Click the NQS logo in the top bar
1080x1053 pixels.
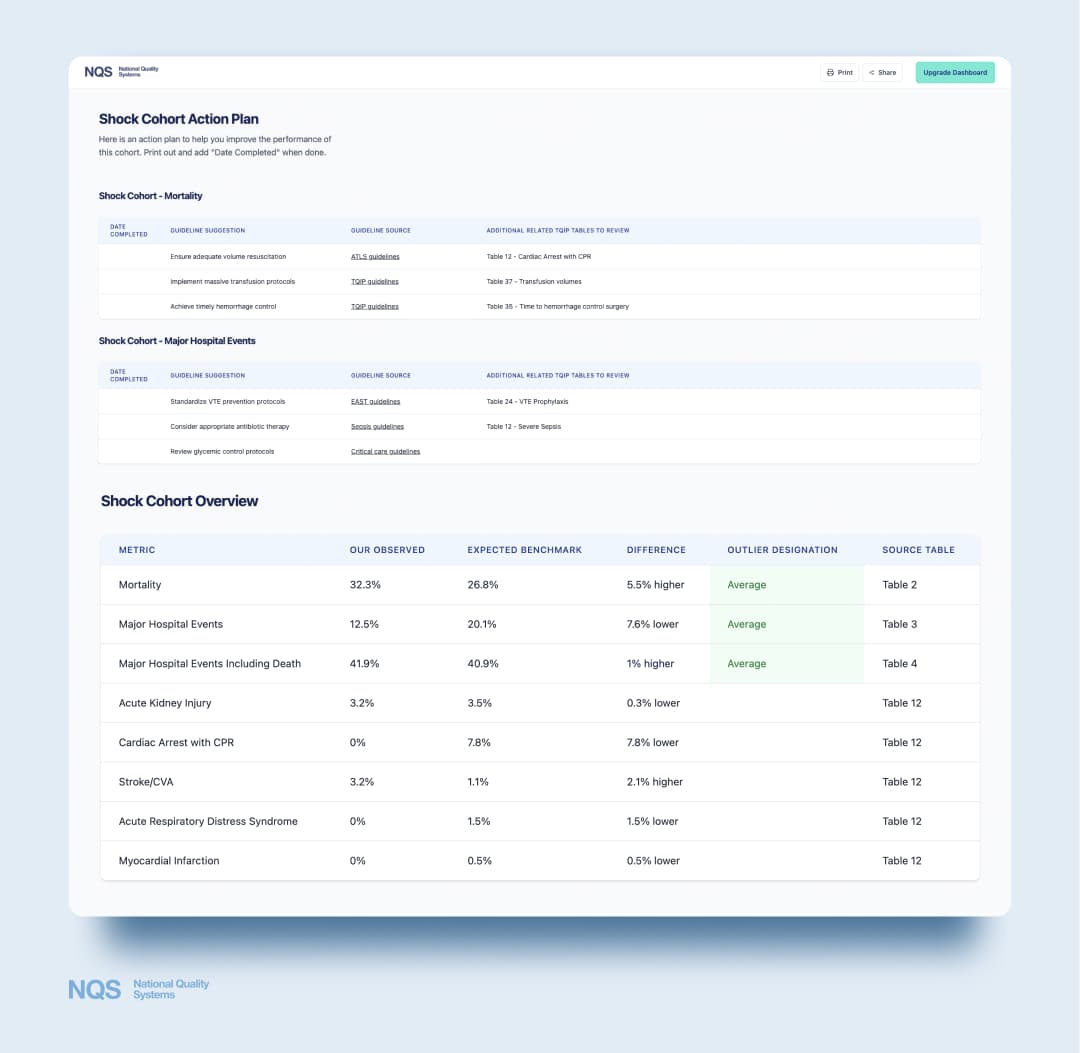tap(121, 72)
